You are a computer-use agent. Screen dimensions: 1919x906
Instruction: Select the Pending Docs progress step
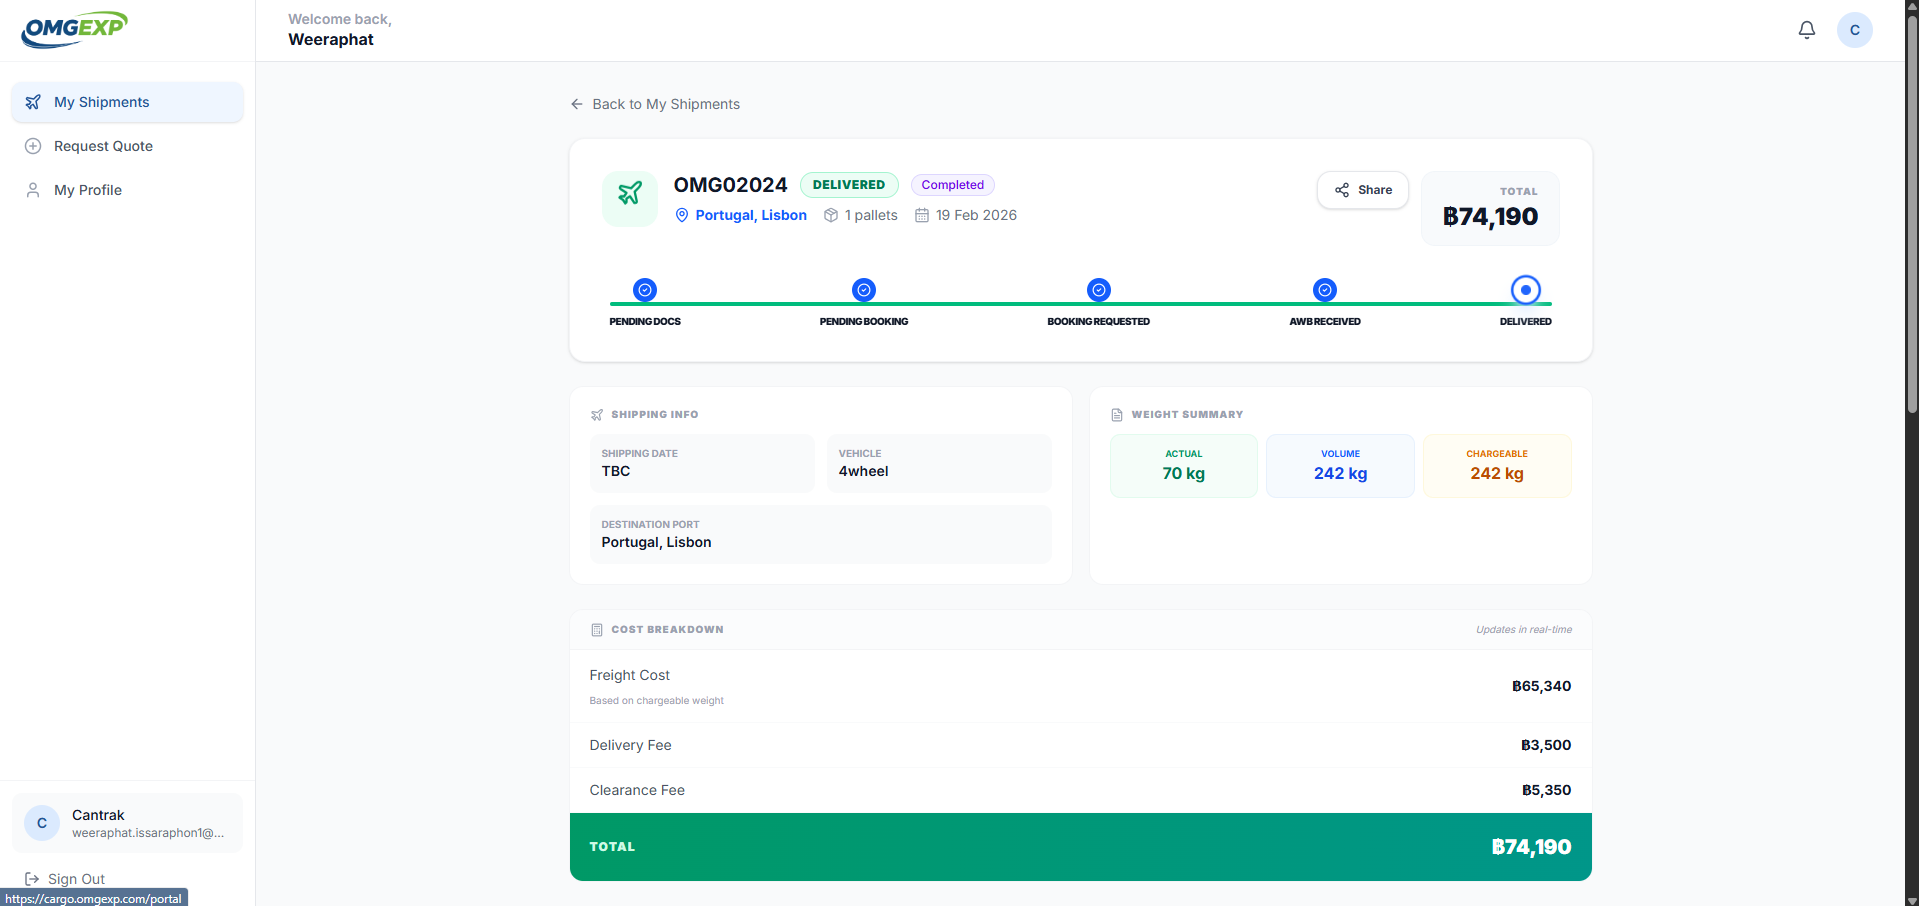(x=645, y=290)
